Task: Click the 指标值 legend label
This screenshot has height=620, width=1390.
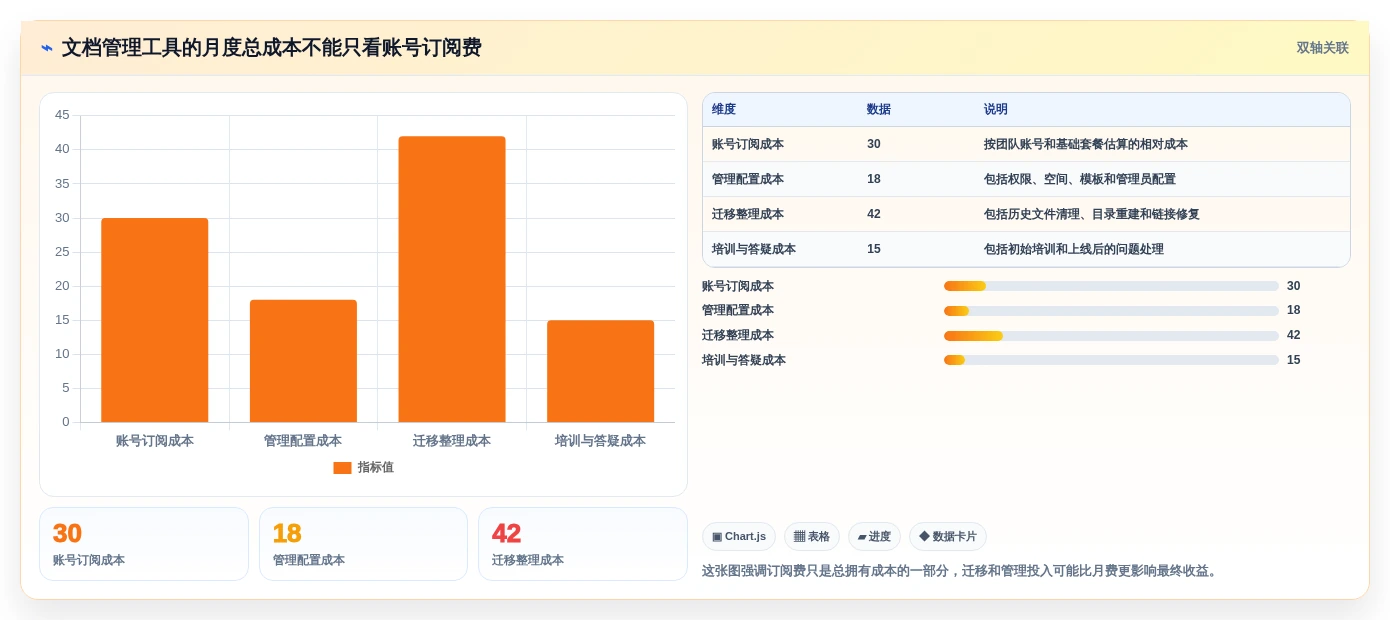Action: (376, 468)
